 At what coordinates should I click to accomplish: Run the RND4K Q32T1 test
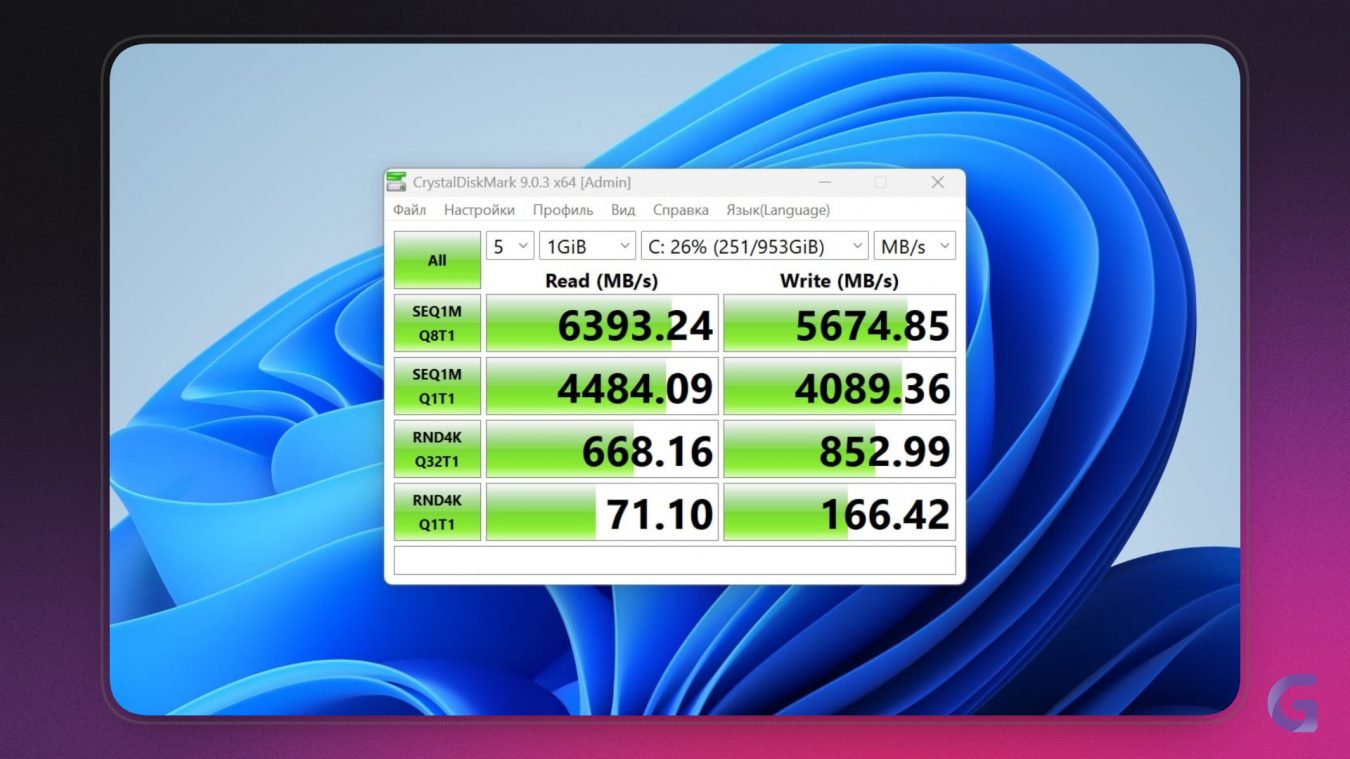437,449
